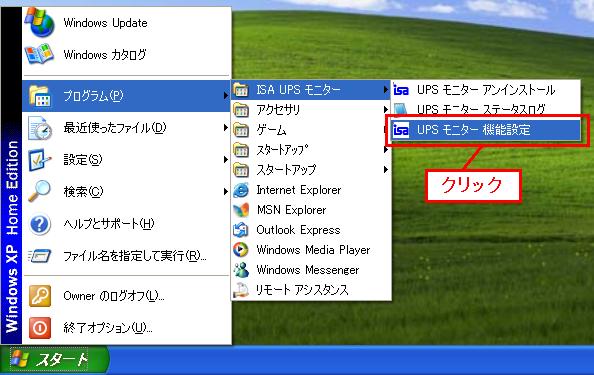The image size is (594, 375).
Task: Open UPS モニター ステータスログ entry
Action: point(486,110)
